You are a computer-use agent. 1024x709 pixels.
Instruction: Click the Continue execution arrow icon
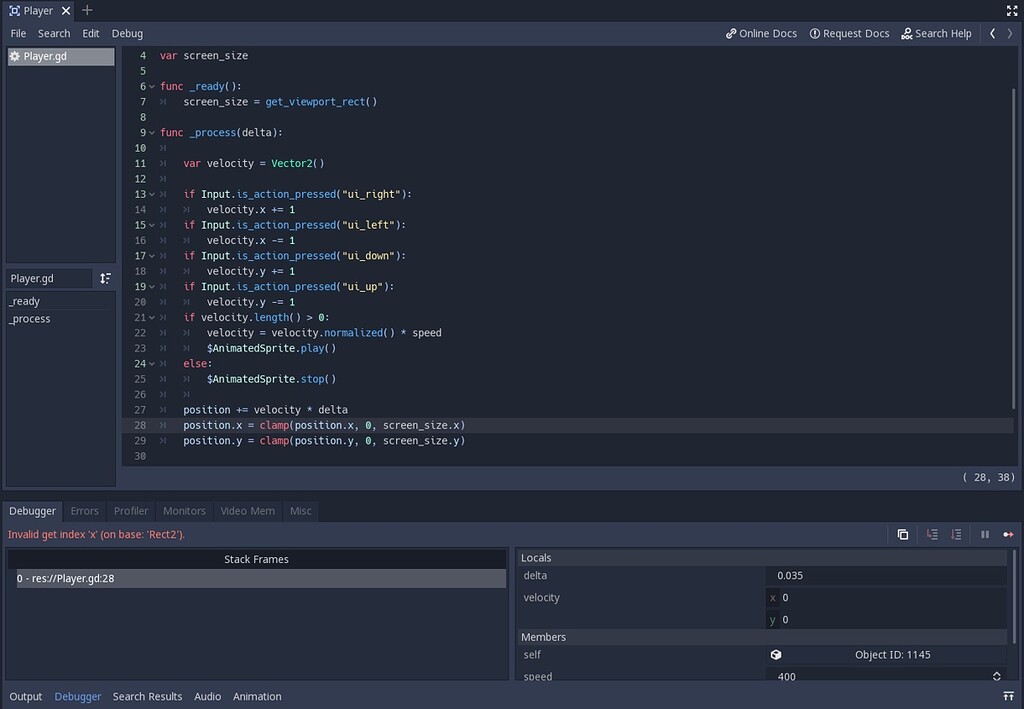point(1008,535)
